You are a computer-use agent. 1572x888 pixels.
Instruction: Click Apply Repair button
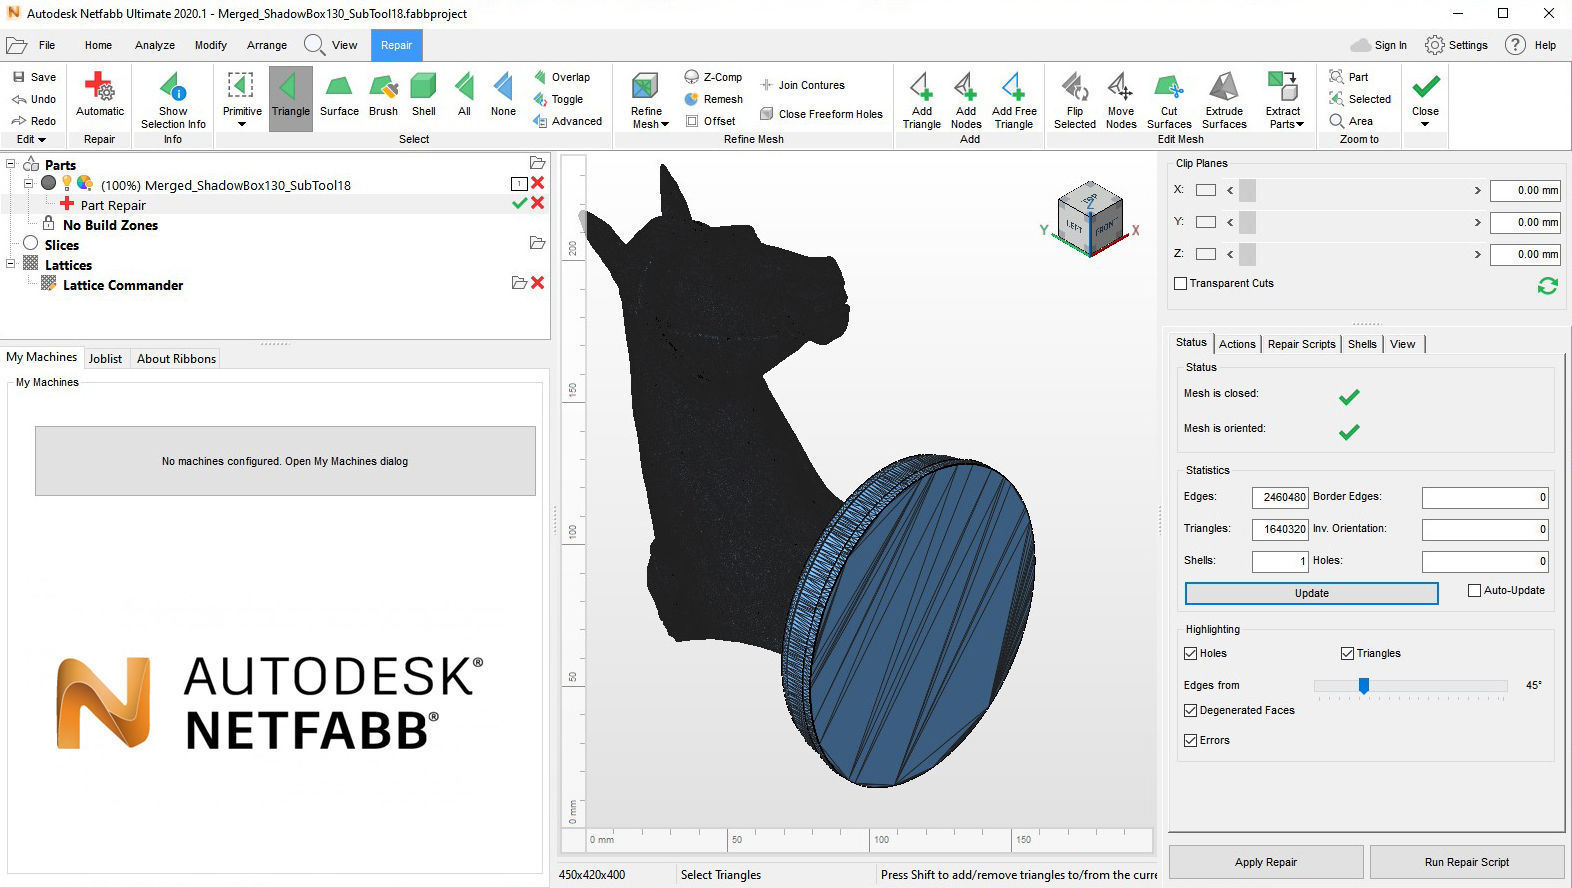[x=1266, y=862]
